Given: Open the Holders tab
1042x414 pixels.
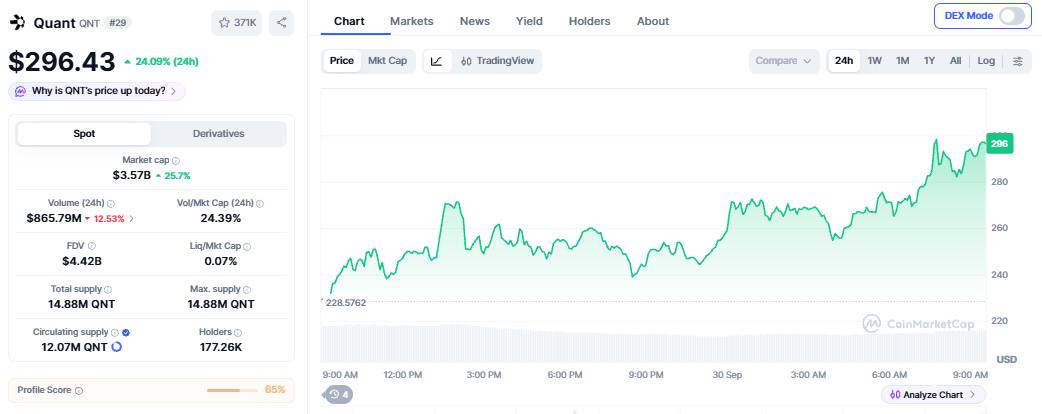Looking at the screenshot, I should [589, 21].
